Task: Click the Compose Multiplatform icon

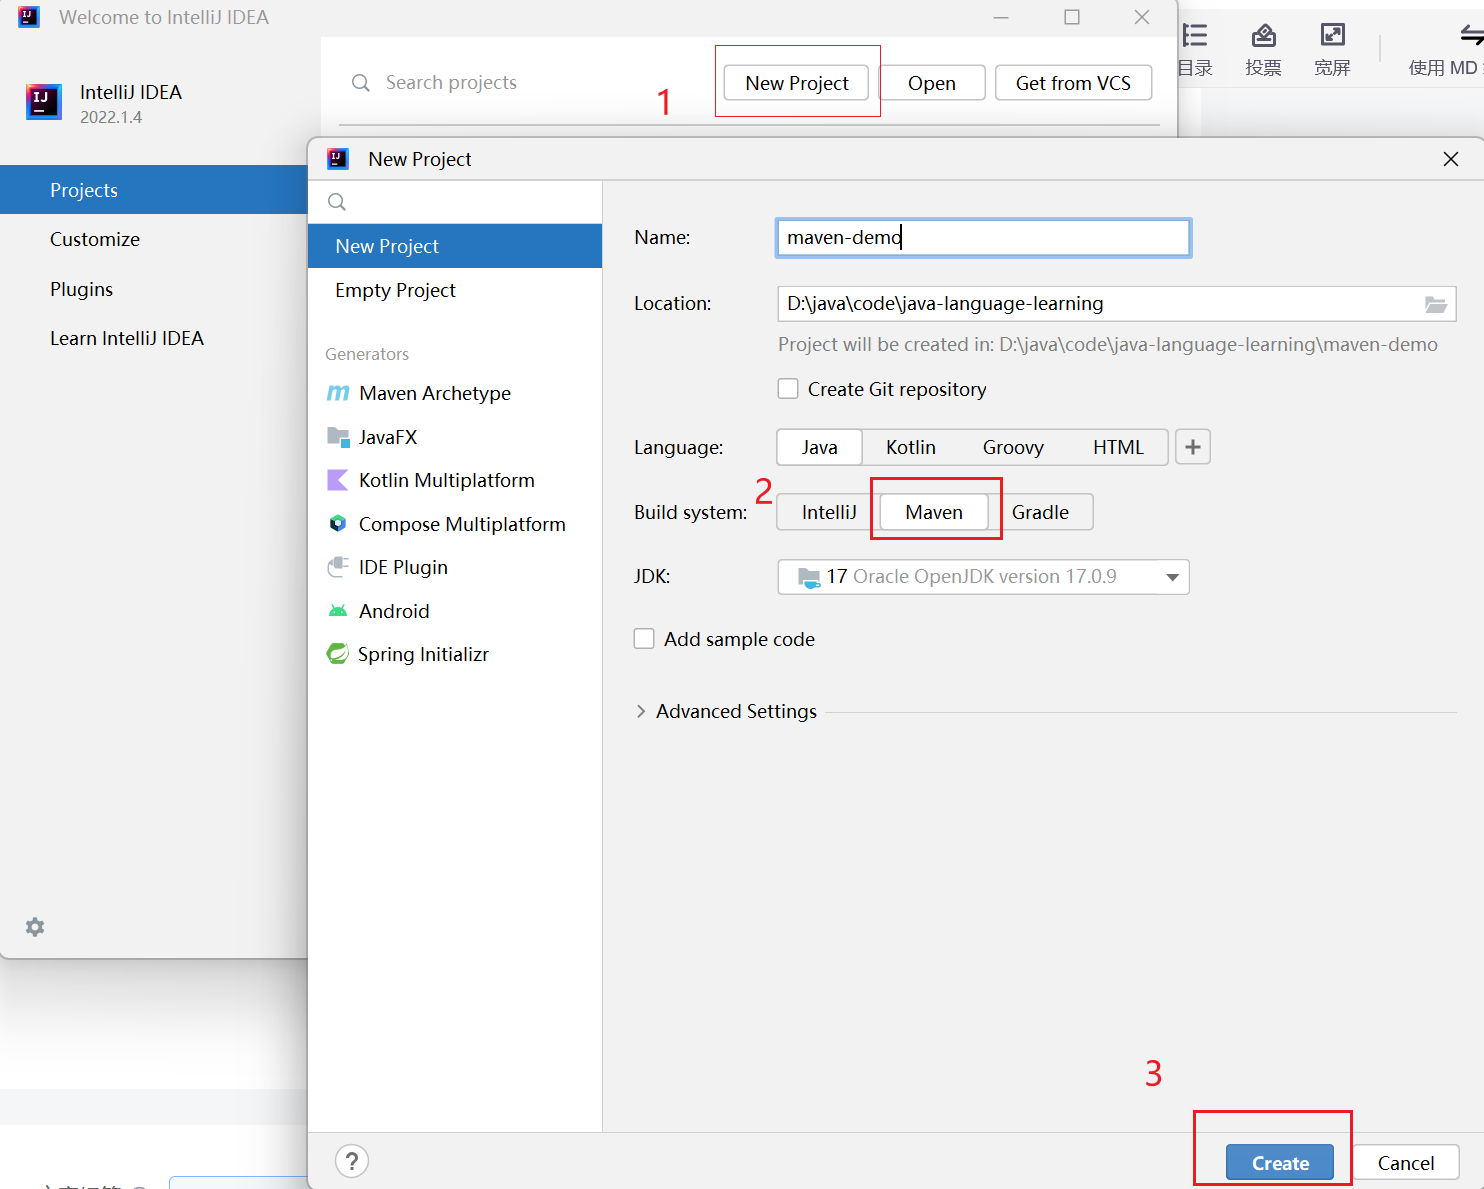Action: [338, 523]
